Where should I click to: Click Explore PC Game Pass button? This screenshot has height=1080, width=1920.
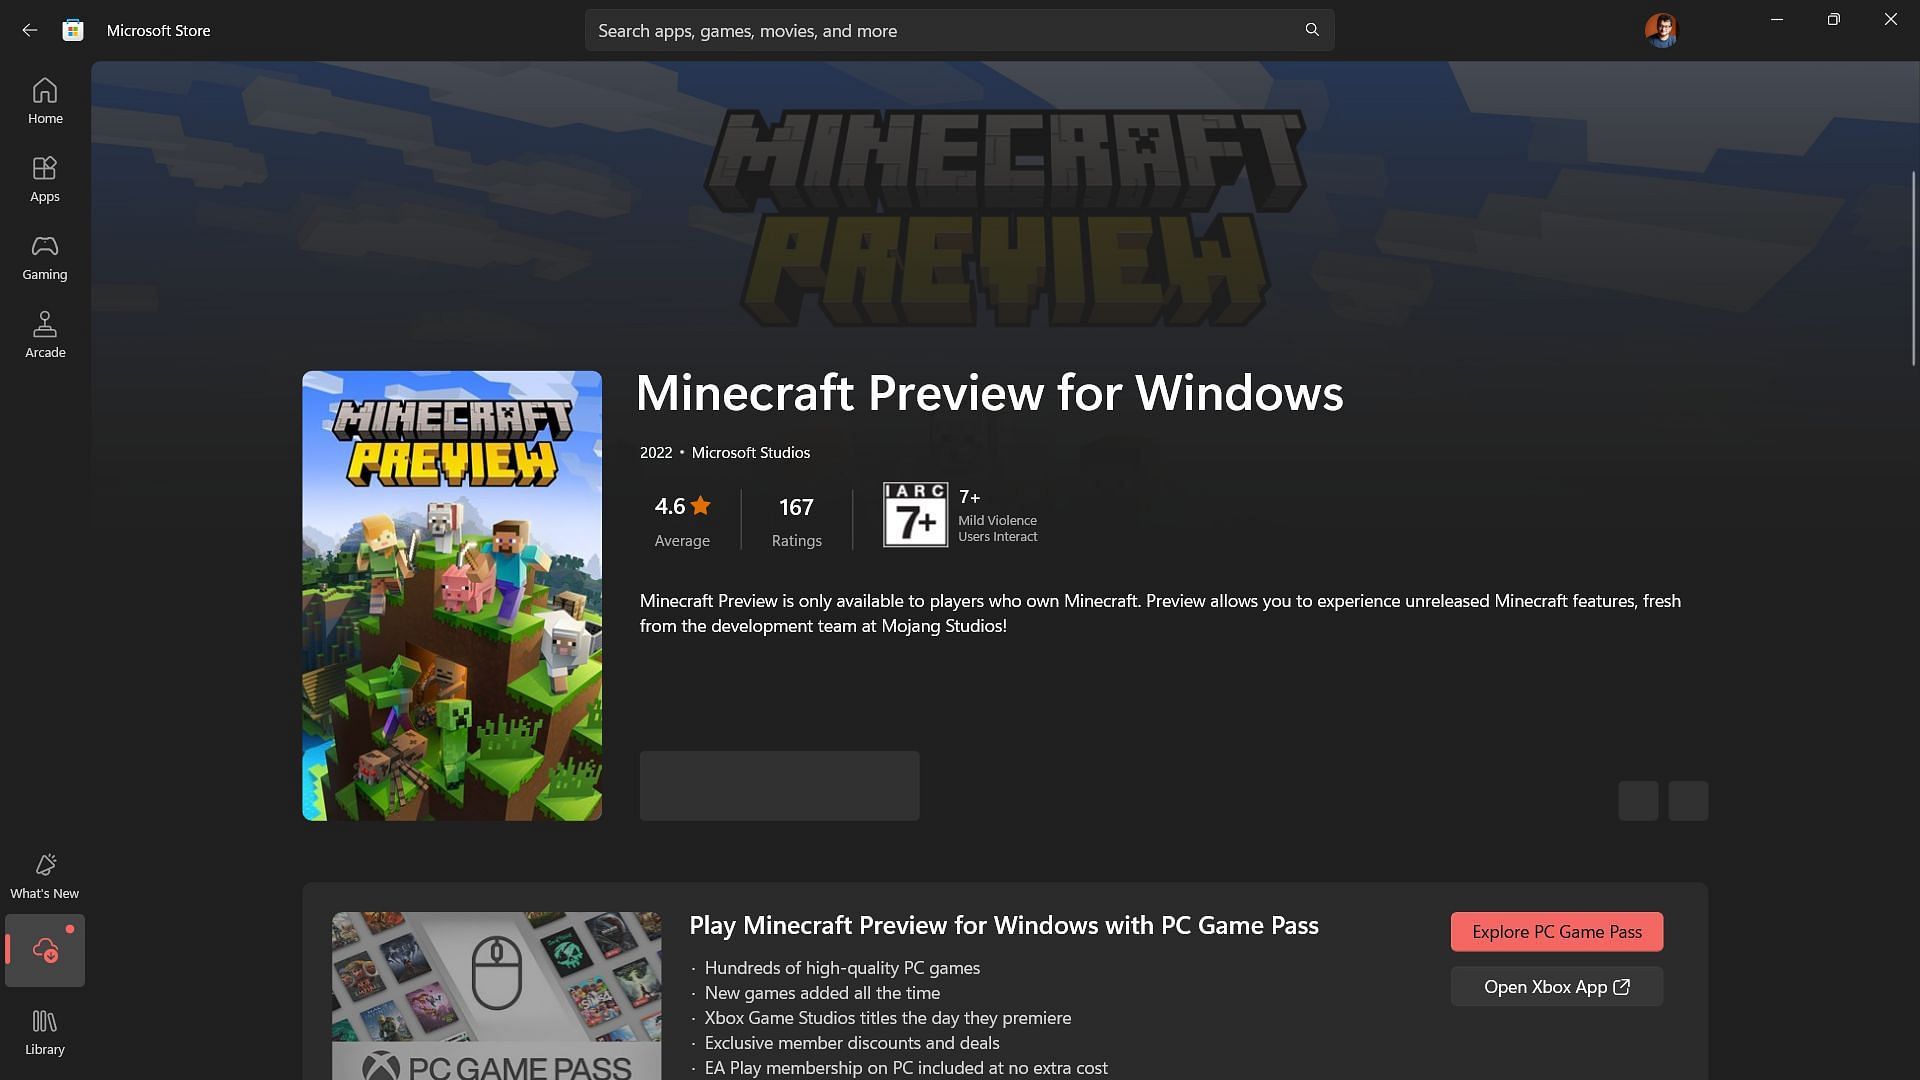pyautogui.click(x=1556, y=931)
